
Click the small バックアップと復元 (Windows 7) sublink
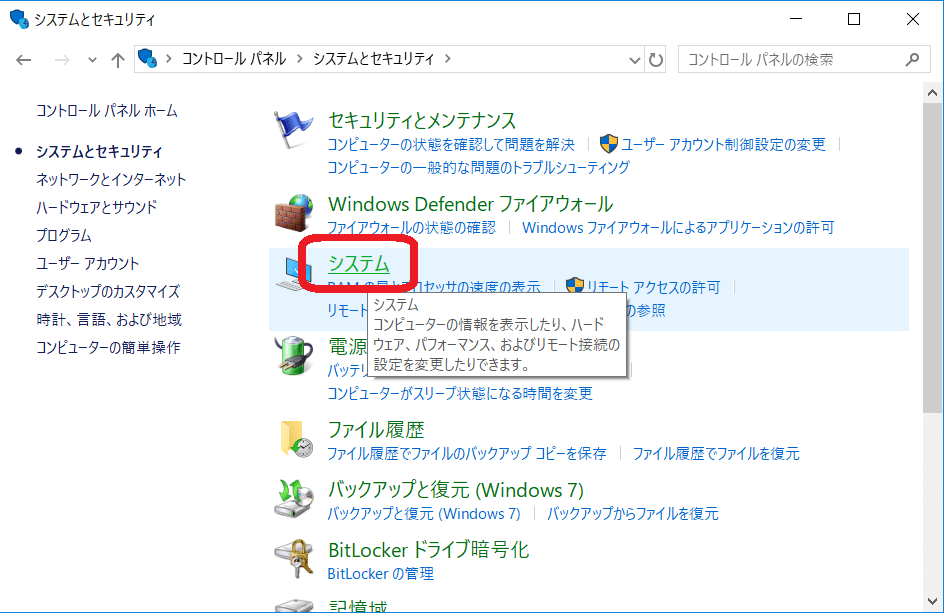[x=424, y=514]
